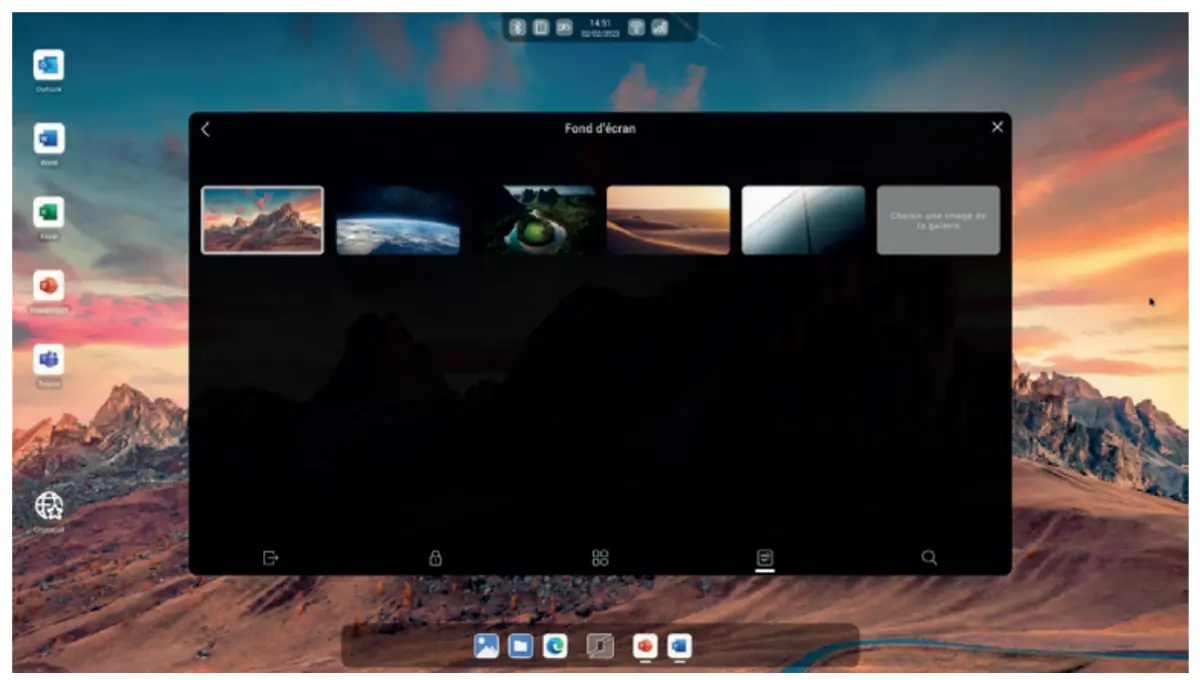This screenshot has width=1200, height=680.
Task: Switch to the lock settings tab
Action: (435, 558)
